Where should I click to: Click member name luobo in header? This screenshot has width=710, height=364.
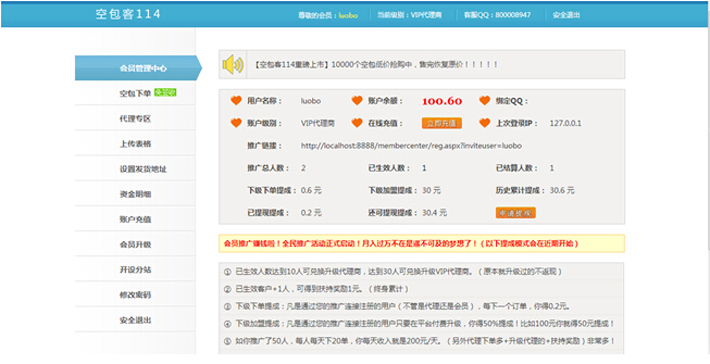tap(348, 15)
